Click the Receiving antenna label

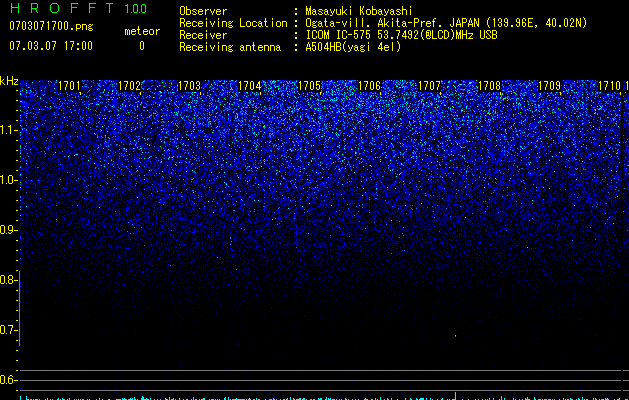pos(230,47)
